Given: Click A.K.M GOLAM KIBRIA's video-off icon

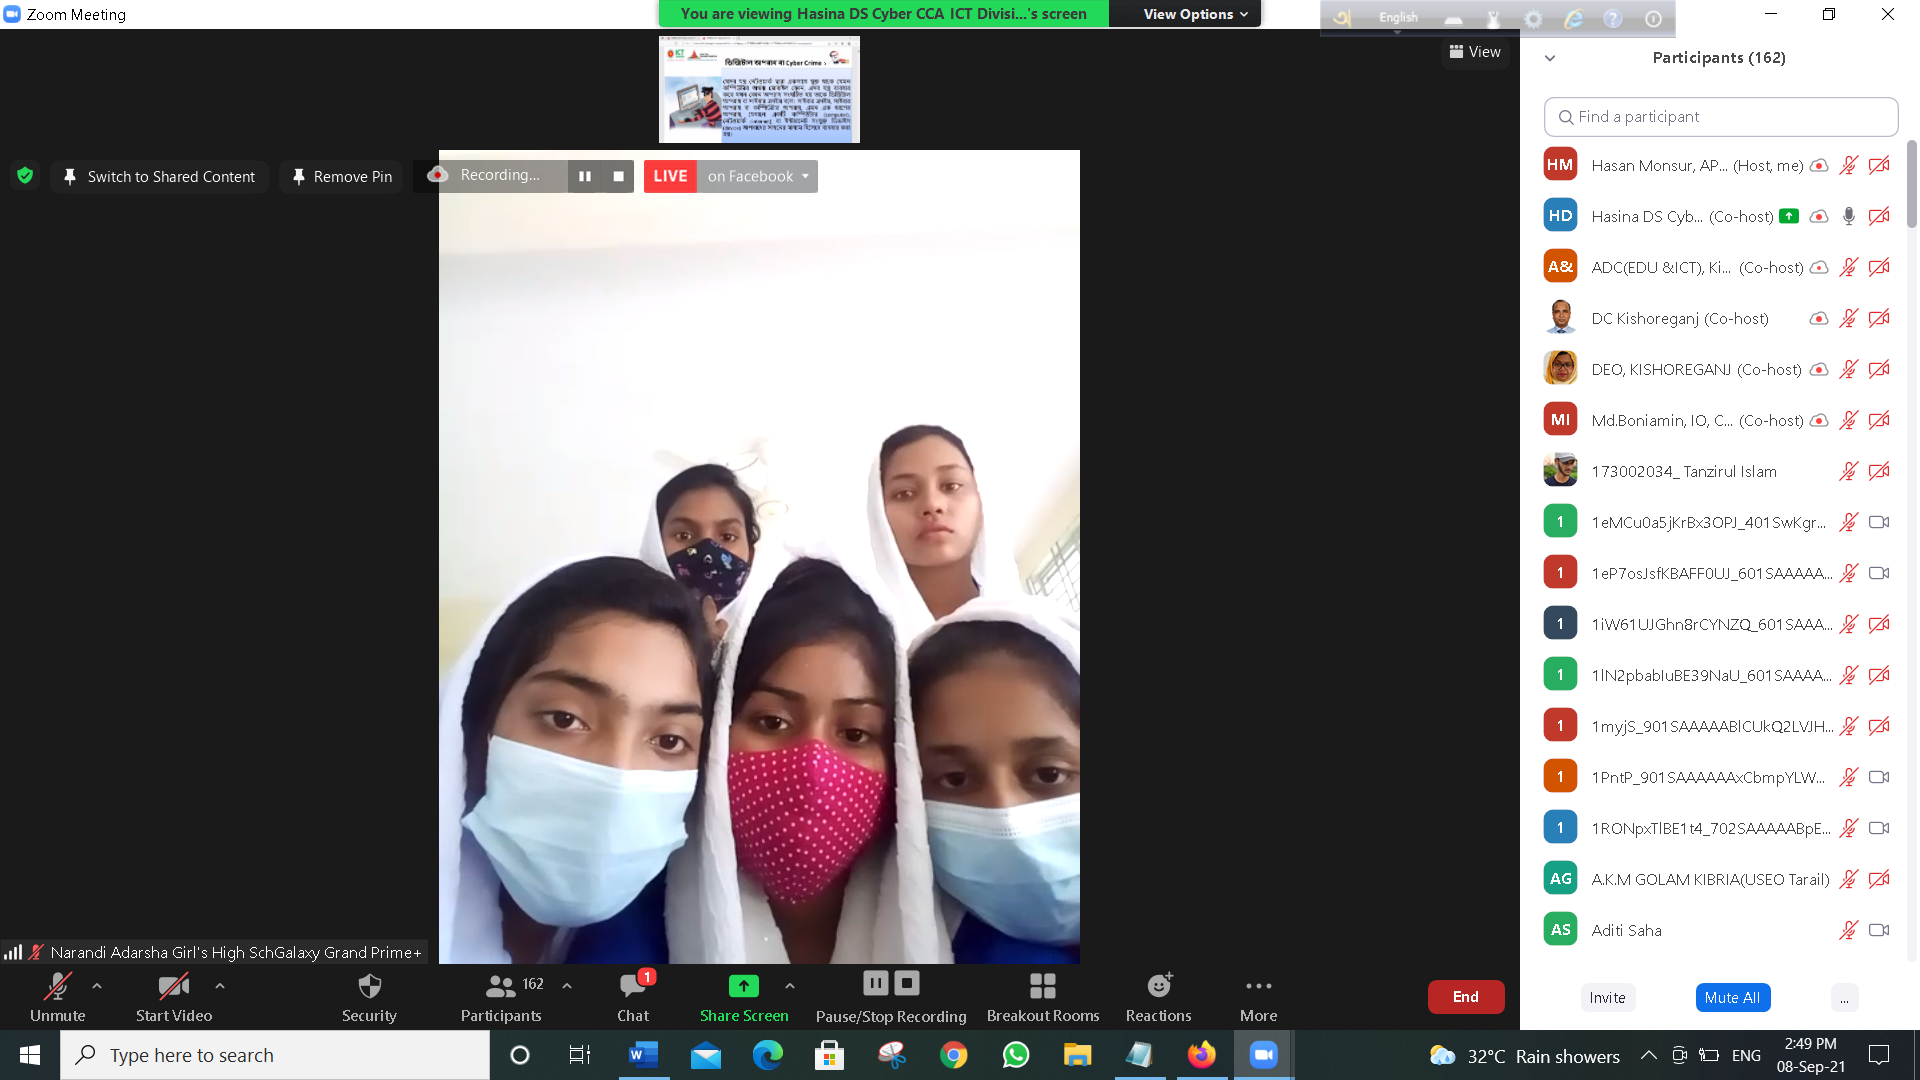Looking at the screenshot, I should click(1879, 880).
